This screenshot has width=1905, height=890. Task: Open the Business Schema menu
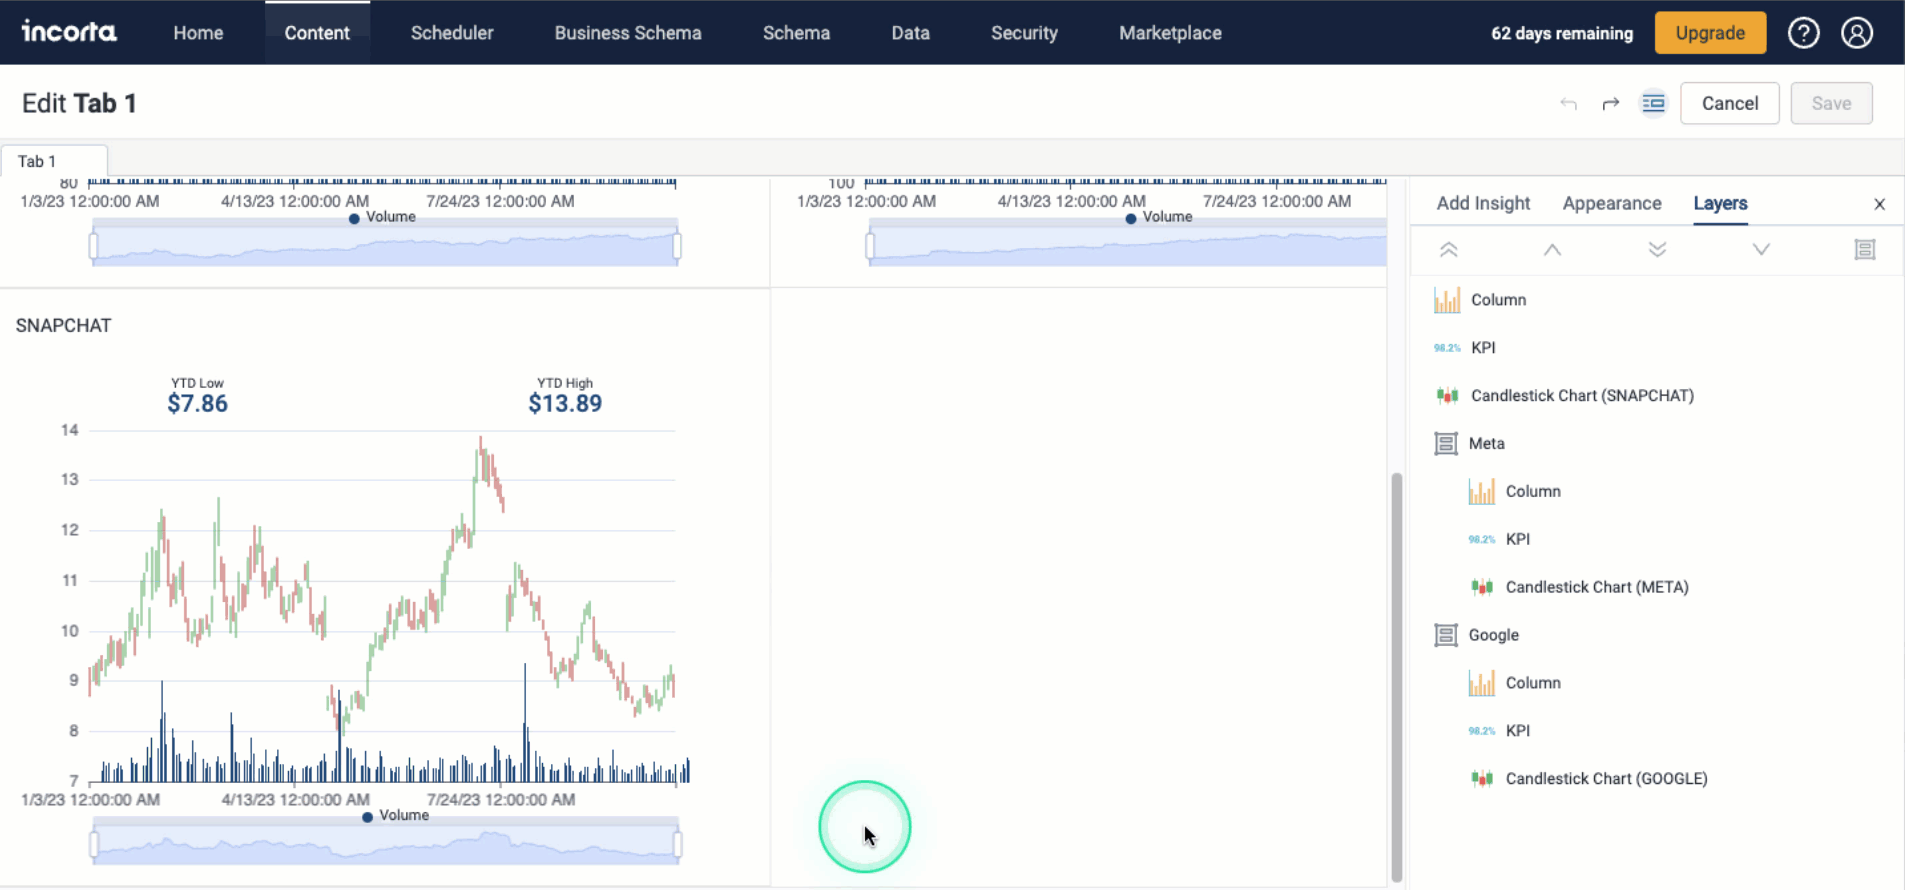[x=628, y=33]
